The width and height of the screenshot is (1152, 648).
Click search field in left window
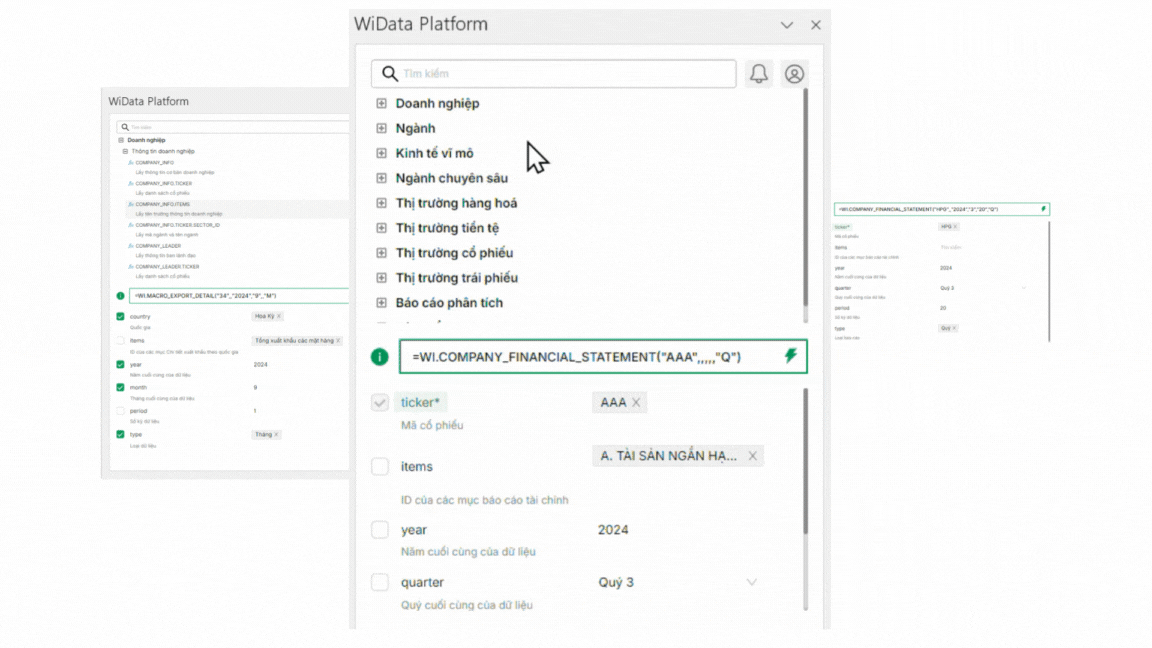point(234,127)
